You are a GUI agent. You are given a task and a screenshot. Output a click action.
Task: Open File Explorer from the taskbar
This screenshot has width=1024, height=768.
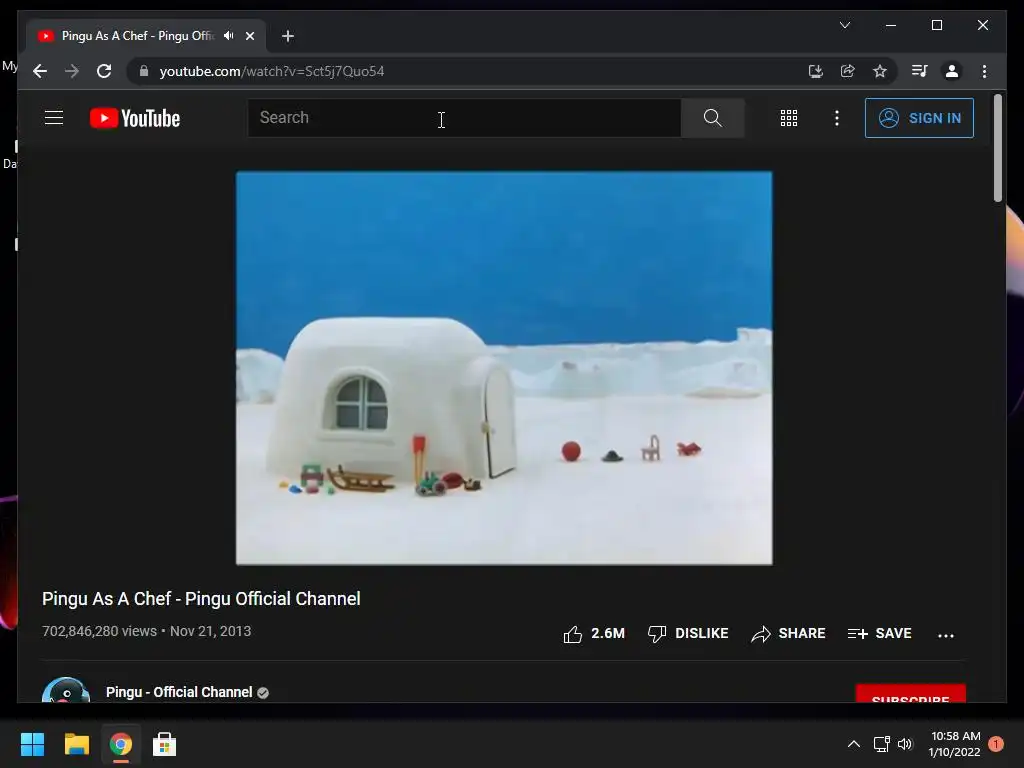77,744
